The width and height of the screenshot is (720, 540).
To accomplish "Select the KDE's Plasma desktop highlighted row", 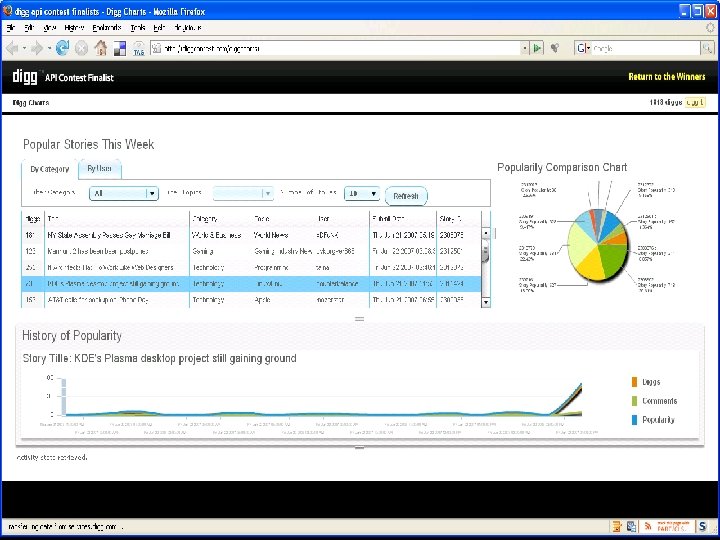I will tap(252, 284).
